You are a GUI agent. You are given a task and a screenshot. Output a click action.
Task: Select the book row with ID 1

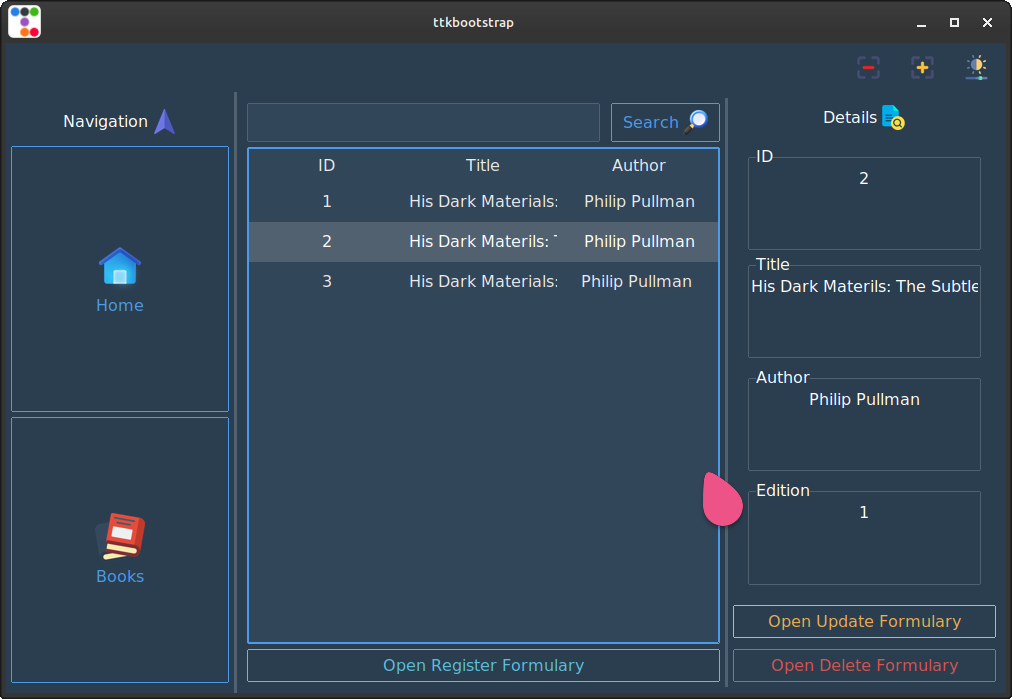[x=483, y=202]
